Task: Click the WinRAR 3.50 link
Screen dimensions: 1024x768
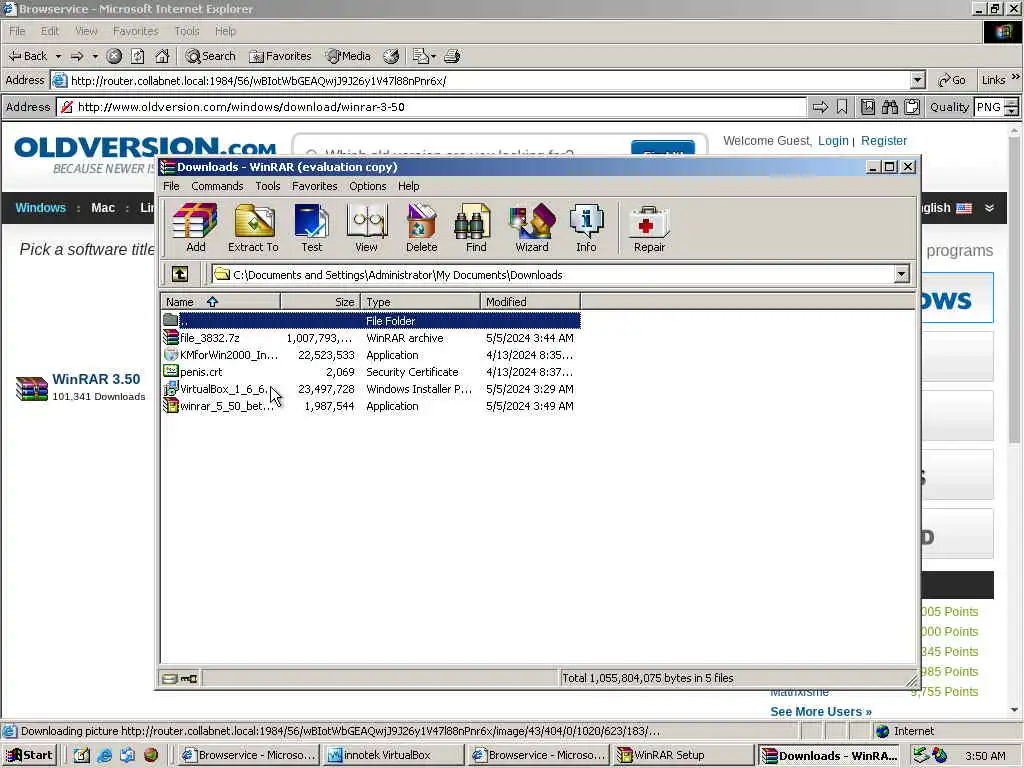Action: (x=96, y=379)
